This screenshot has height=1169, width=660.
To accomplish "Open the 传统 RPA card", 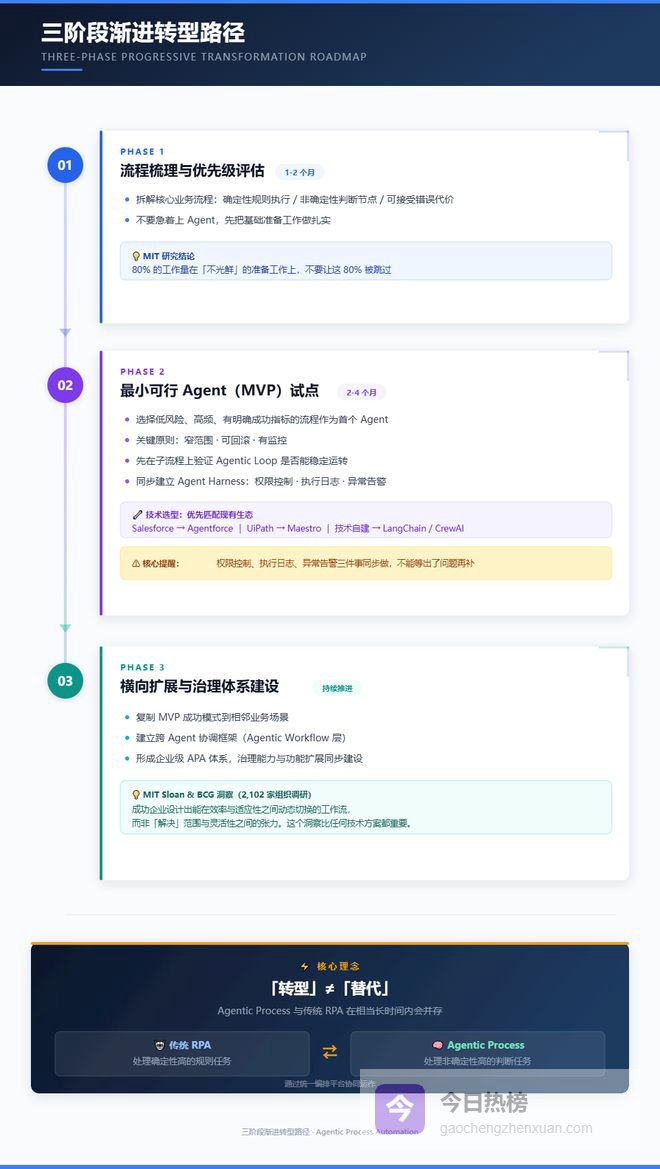I will [x=182, y=1053].
